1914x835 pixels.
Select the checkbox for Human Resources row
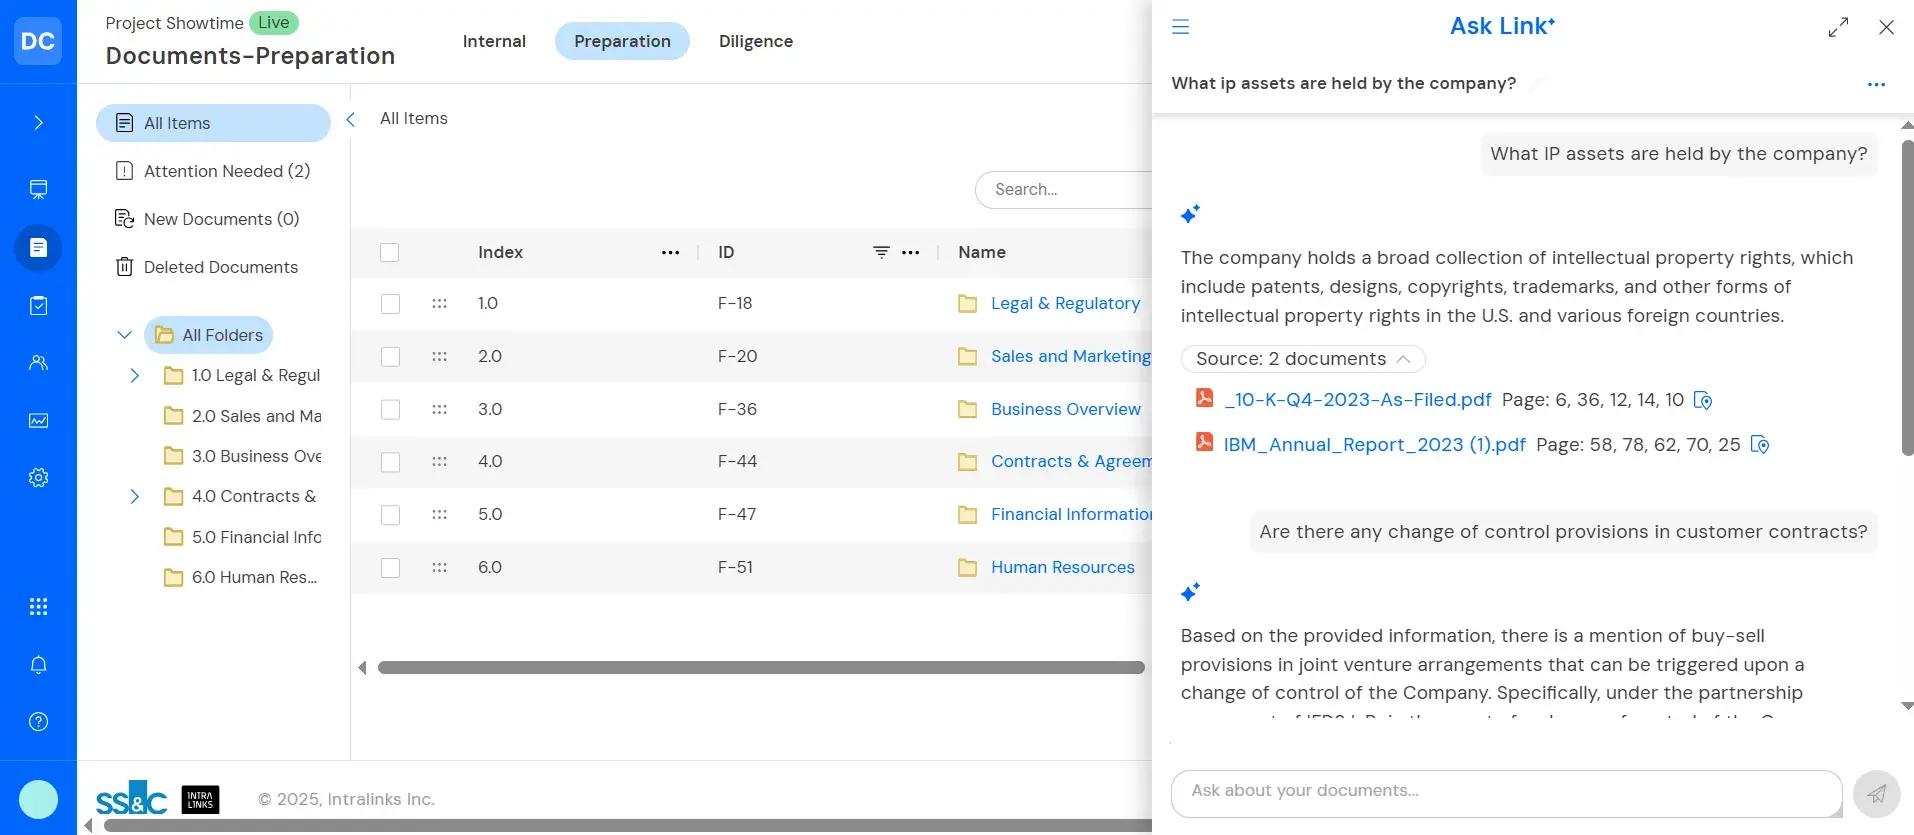point(390,568)
